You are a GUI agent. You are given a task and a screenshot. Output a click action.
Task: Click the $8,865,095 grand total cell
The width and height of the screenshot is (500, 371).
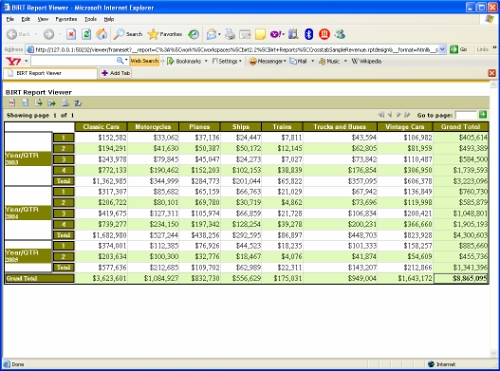[x=461, y=278]
